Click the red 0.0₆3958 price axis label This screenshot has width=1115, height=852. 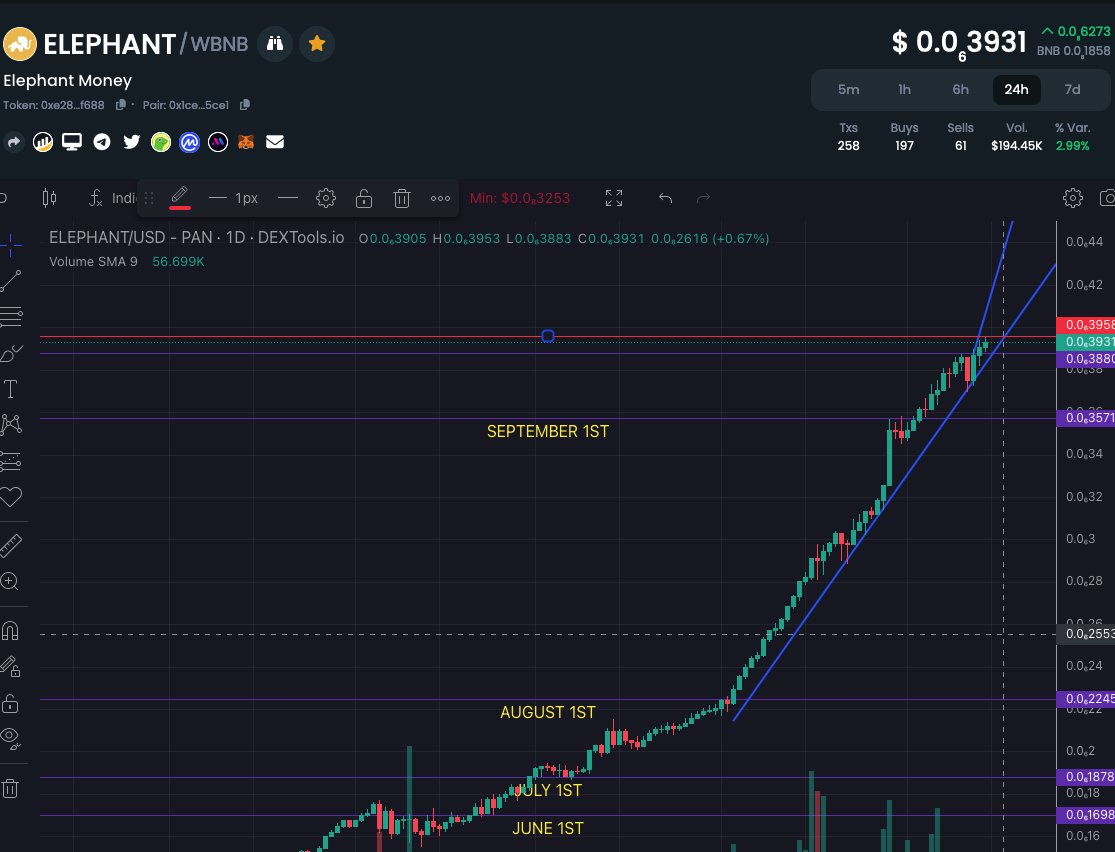point(1086,325)
